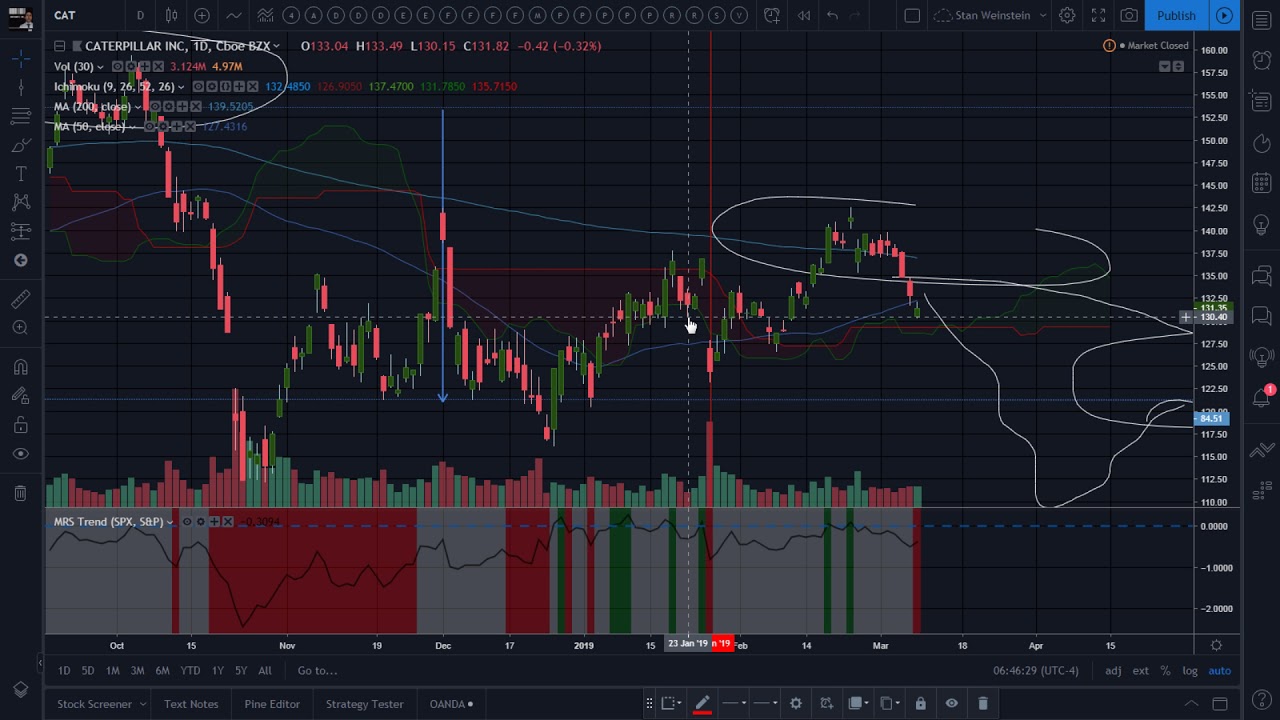Screen dimensions: 1280x720
Task: Expand the MRS Trend dropdown arrow
Action: [170, 522]
